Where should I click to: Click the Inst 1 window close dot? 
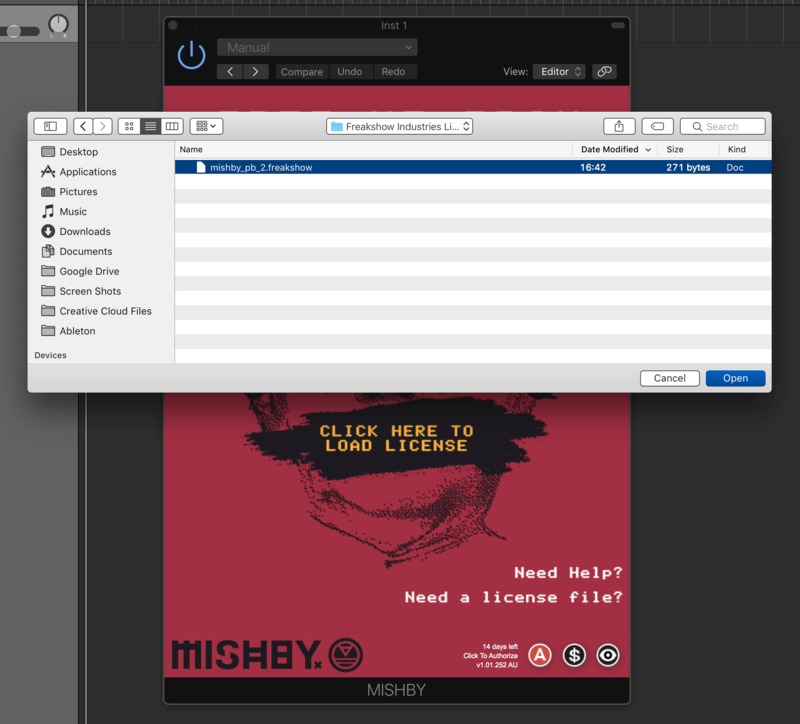pyautogui.click(x=173, y=25)
